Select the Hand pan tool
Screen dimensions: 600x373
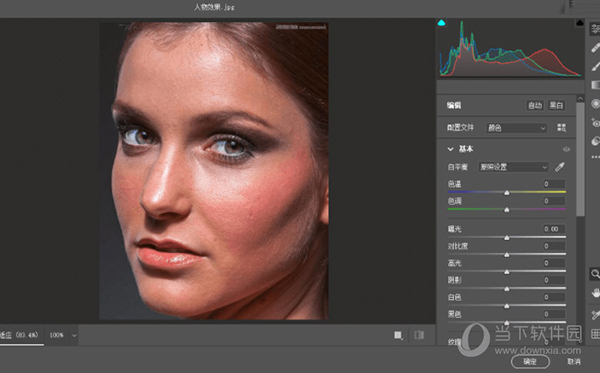coord(595,293)
